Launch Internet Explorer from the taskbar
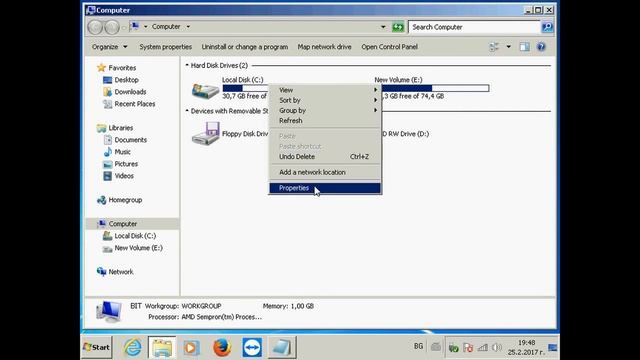The width and height of the screenshot is (640, 360). [x=133, y=347]
